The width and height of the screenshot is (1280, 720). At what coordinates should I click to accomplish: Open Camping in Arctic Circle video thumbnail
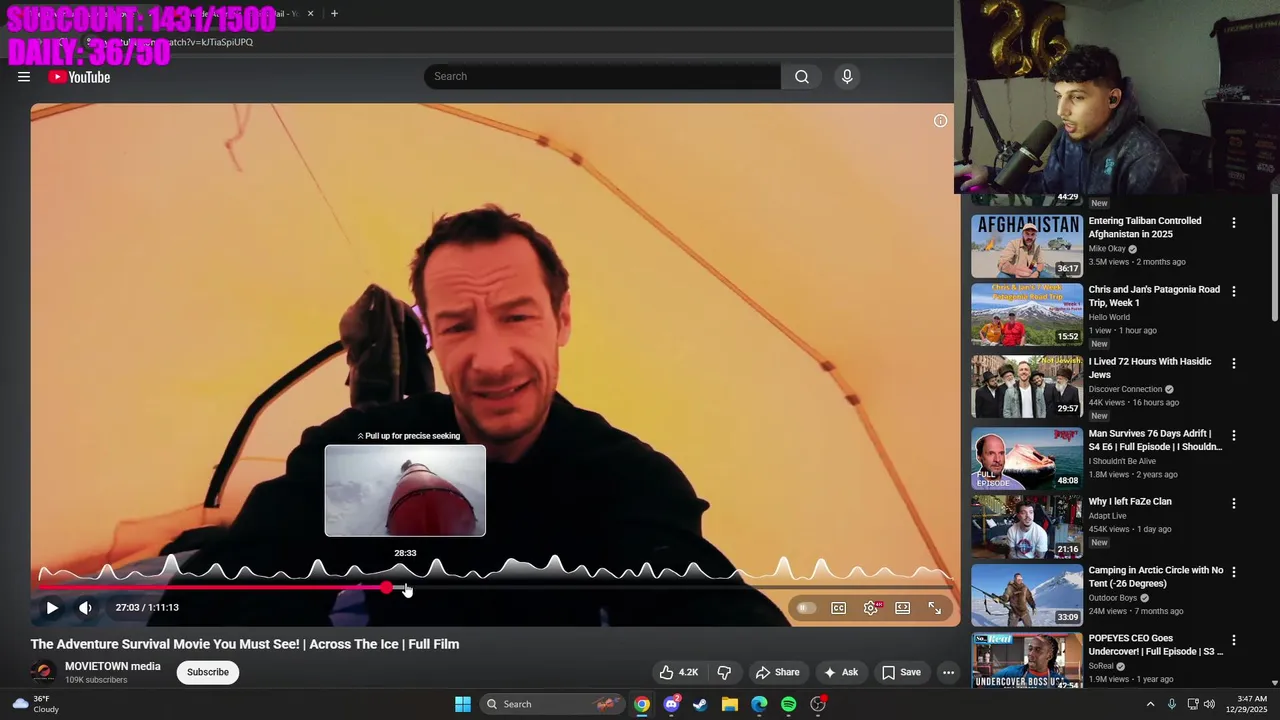coord(1027,595)
